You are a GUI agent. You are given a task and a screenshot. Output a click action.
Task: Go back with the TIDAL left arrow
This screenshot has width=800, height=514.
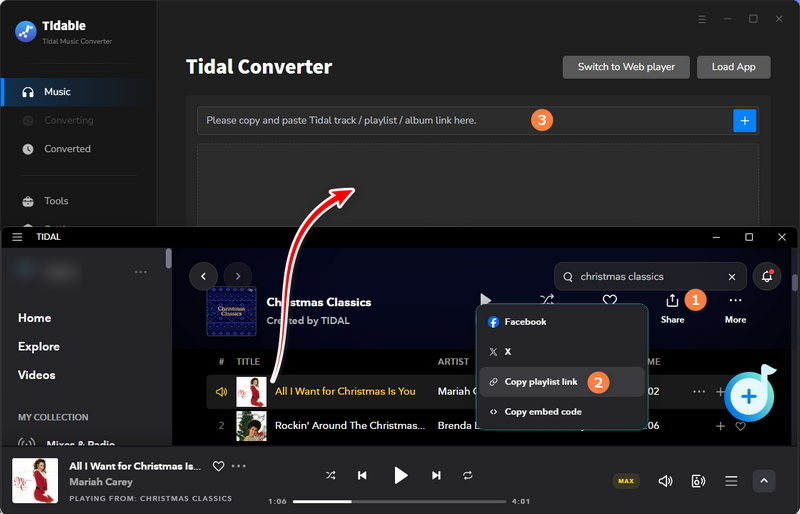204,276
